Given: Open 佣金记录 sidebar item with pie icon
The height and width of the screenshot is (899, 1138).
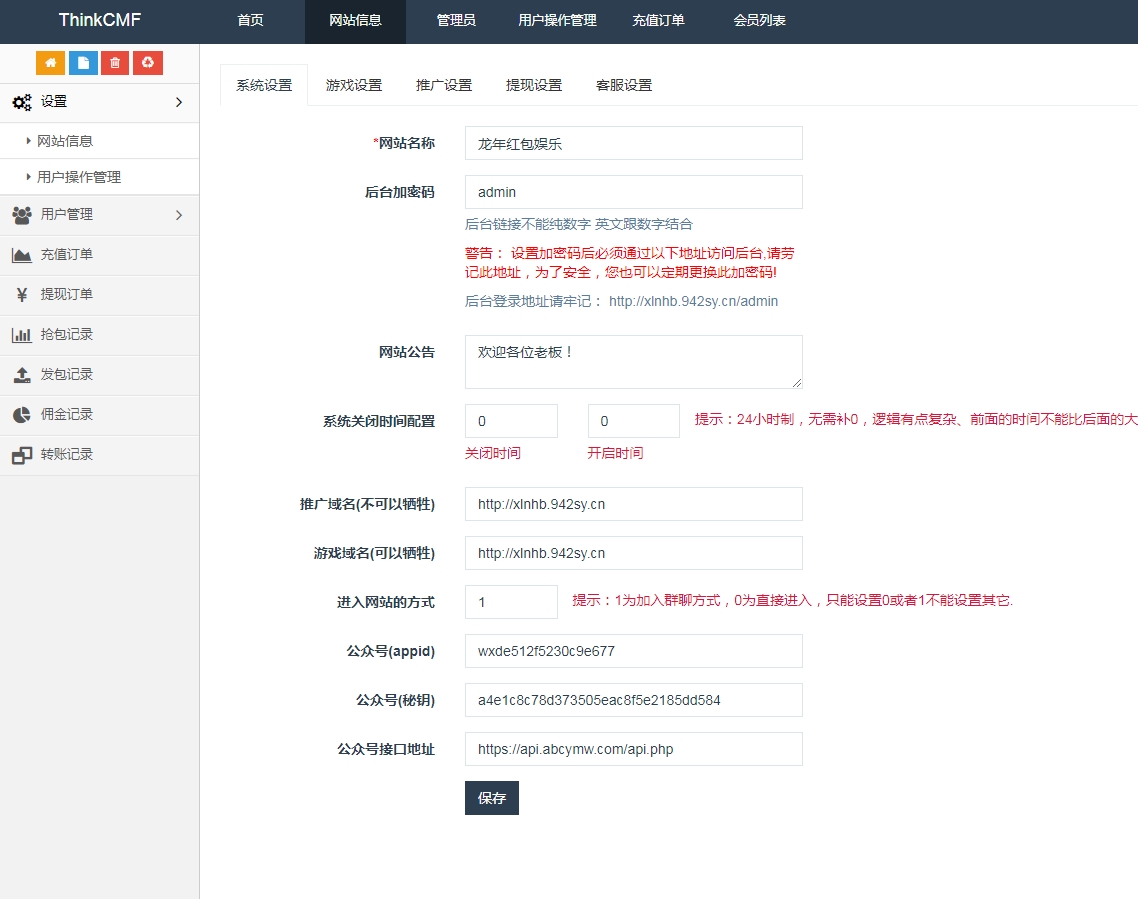Looking at the screenshot, I should pyautogui.click(x=66, y=415).
